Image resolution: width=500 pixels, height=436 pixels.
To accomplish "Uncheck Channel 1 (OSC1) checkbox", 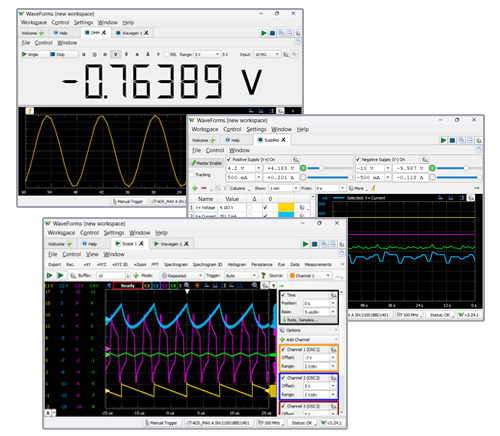I will pos(283,349).
